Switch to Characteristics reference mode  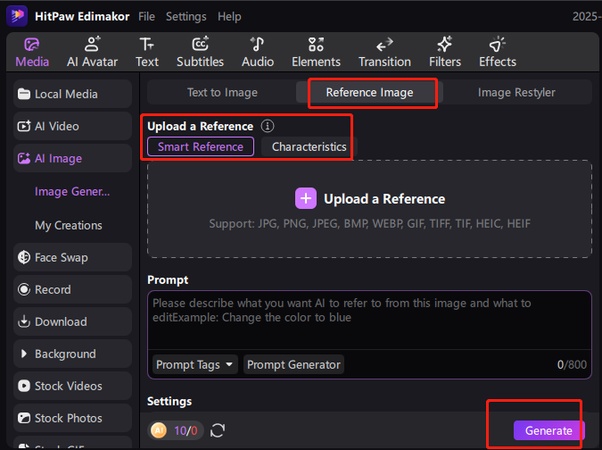pos(309,147)
